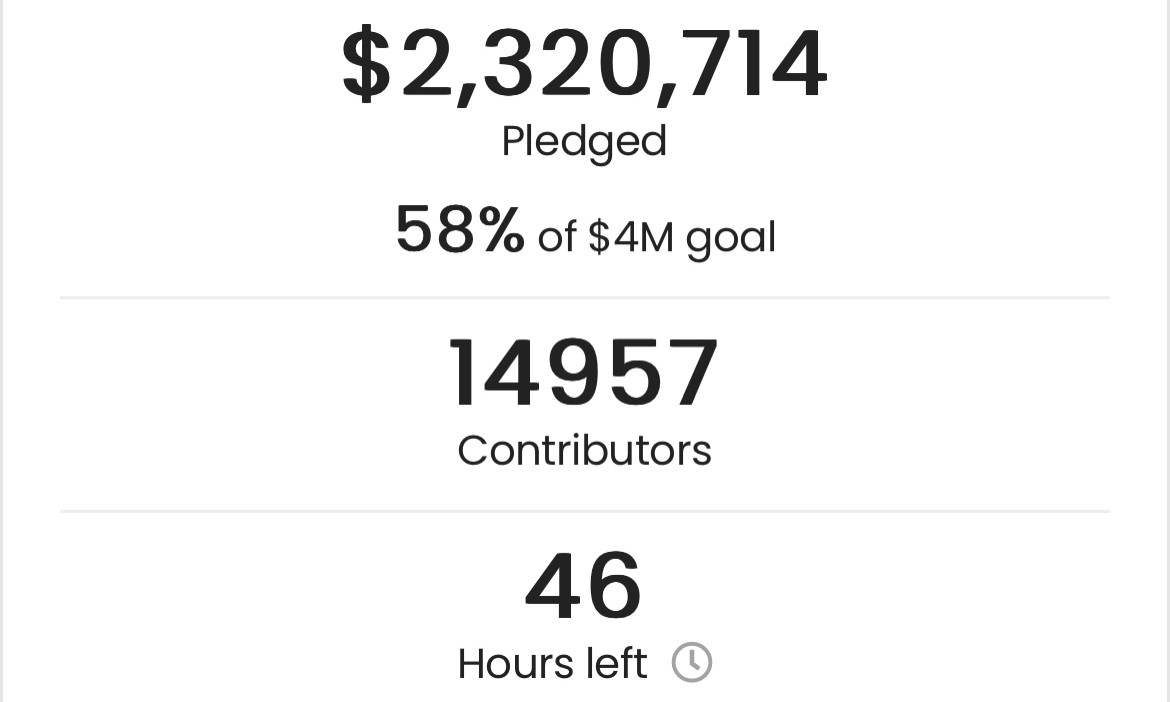Select the Pledged label
The image size is (1170, 702).
[584, 141]
